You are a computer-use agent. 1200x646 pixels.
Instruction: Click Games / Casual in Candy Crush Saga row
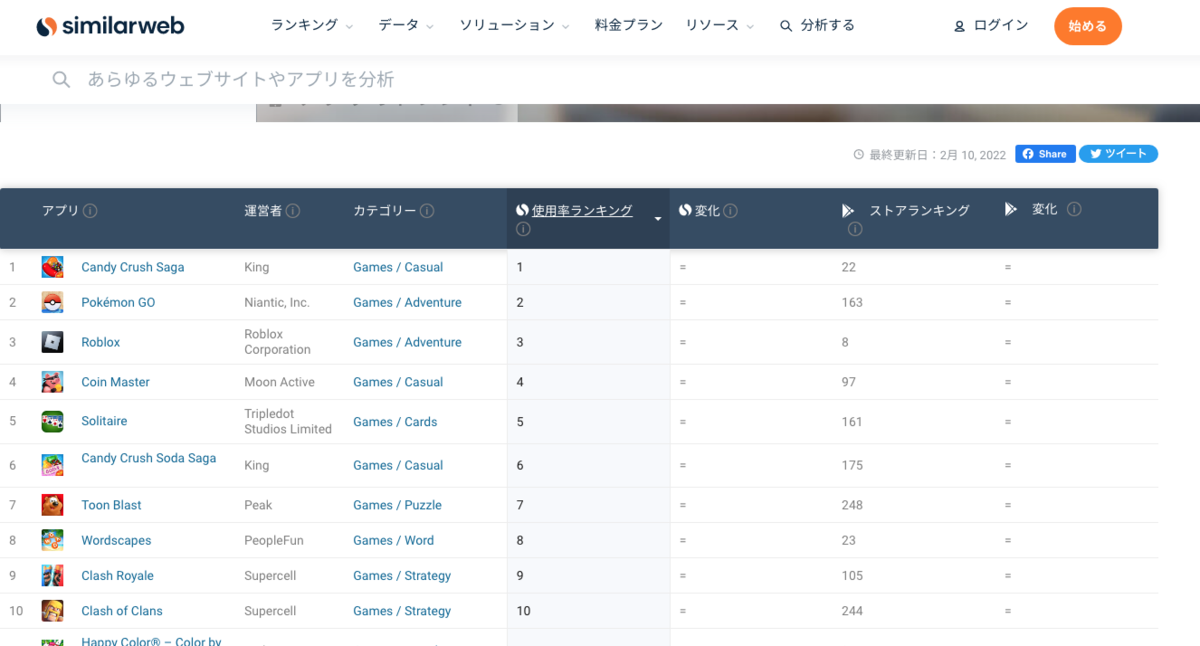(398, 267)
